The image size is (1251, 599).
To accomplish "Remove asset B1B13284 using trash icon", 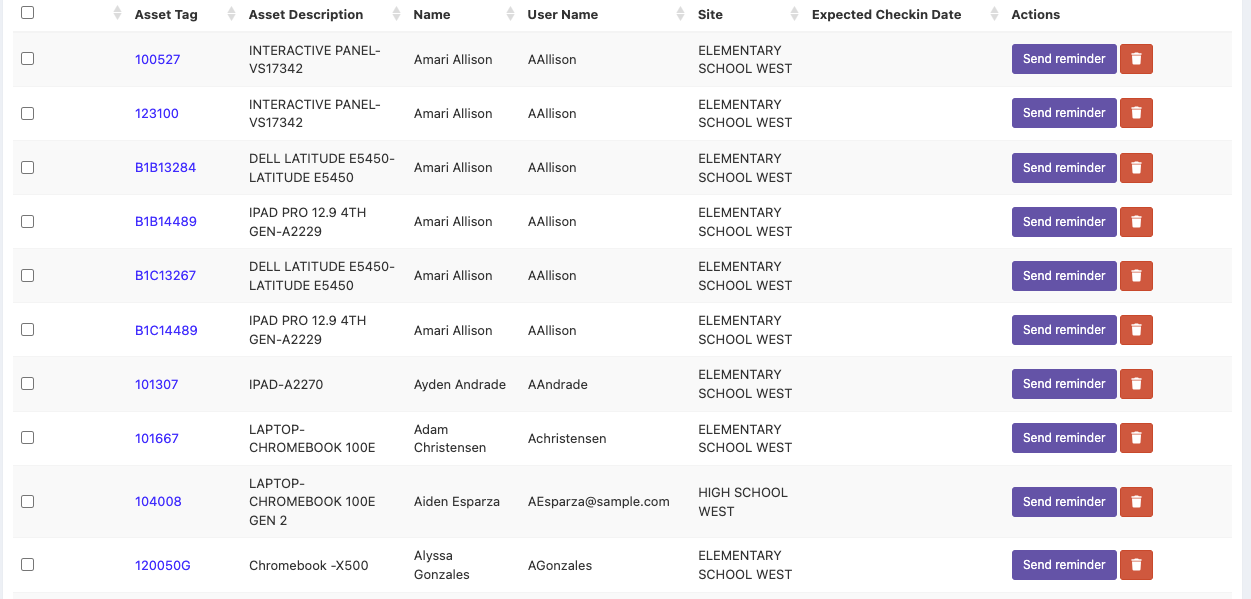I will point(1136,168).
